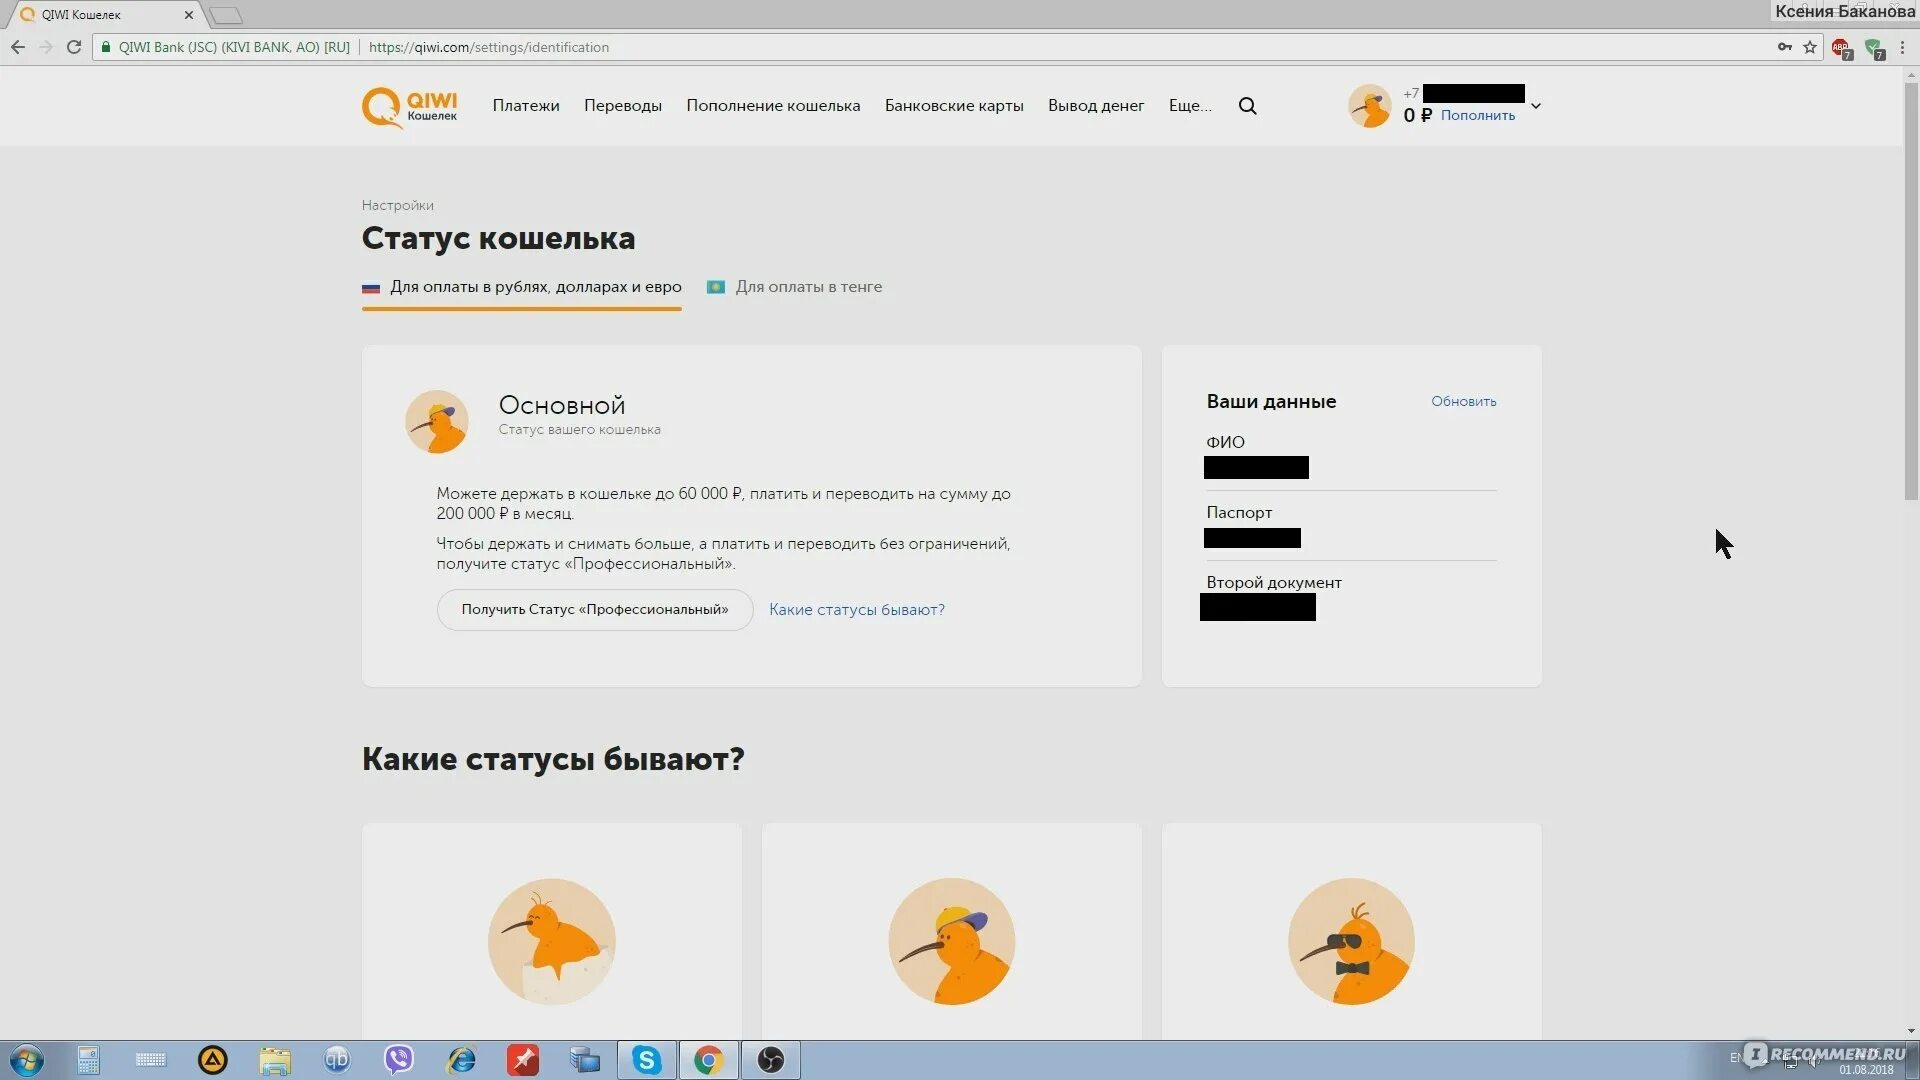Open Viber from the taskbar
The height and width of the screenshot is (1080, 1920).
(x=399, y=1060)
